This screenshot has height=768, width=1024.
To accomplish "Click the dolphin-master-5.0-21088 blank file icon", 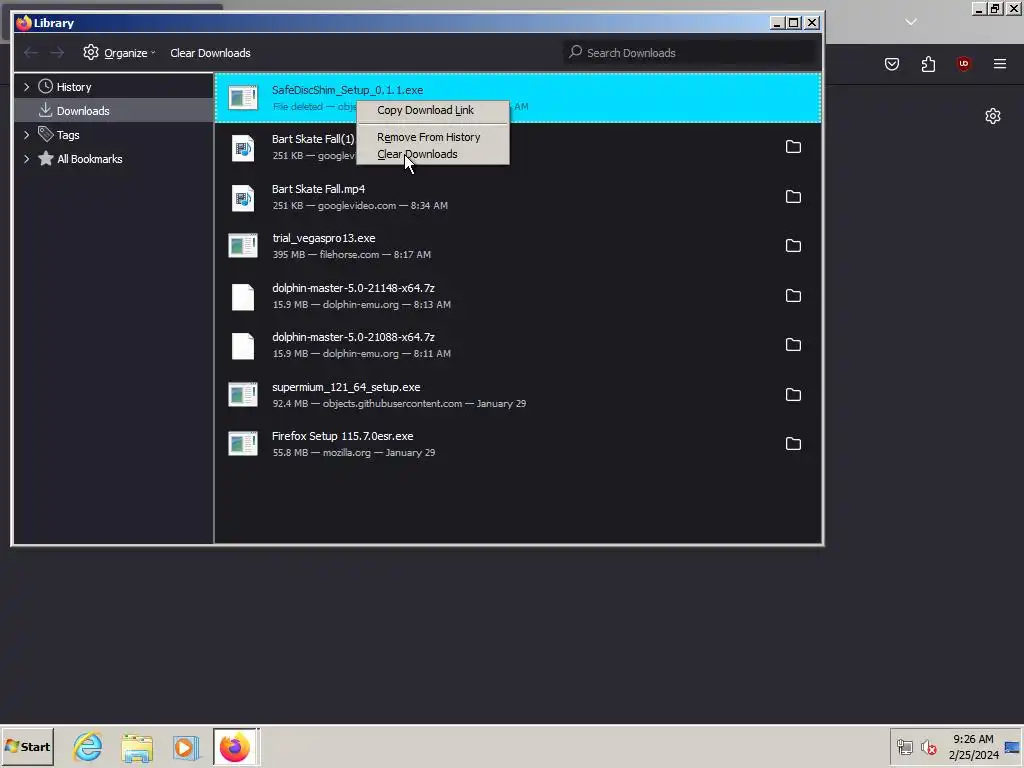I will [x=243, y=345].
